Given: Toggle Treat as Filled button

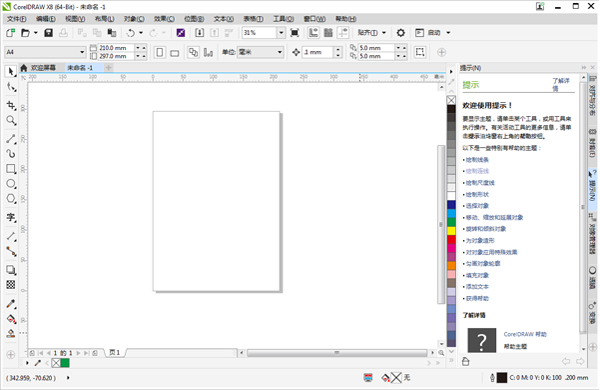Looking at the screenshot, I should coord(420,52).
